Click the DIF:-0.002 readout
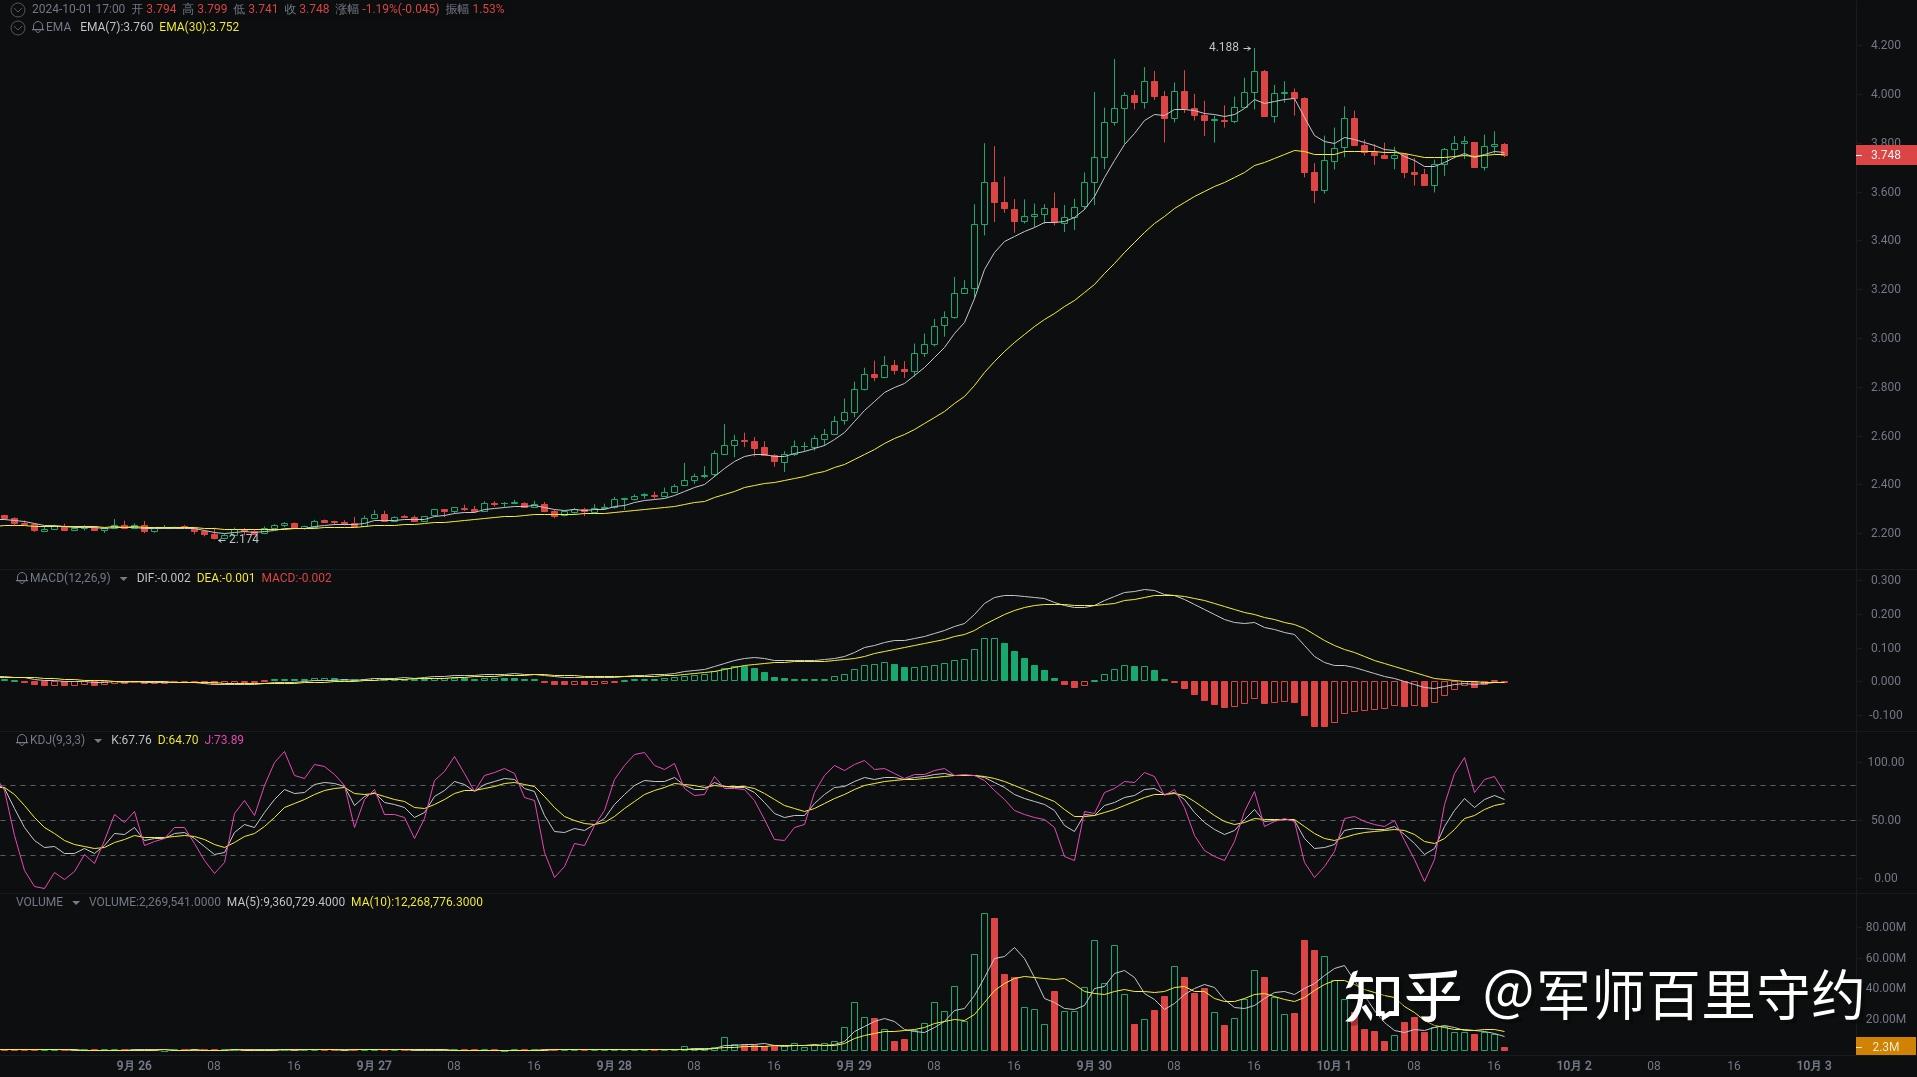1917x1077 pixels. [163, 578]
